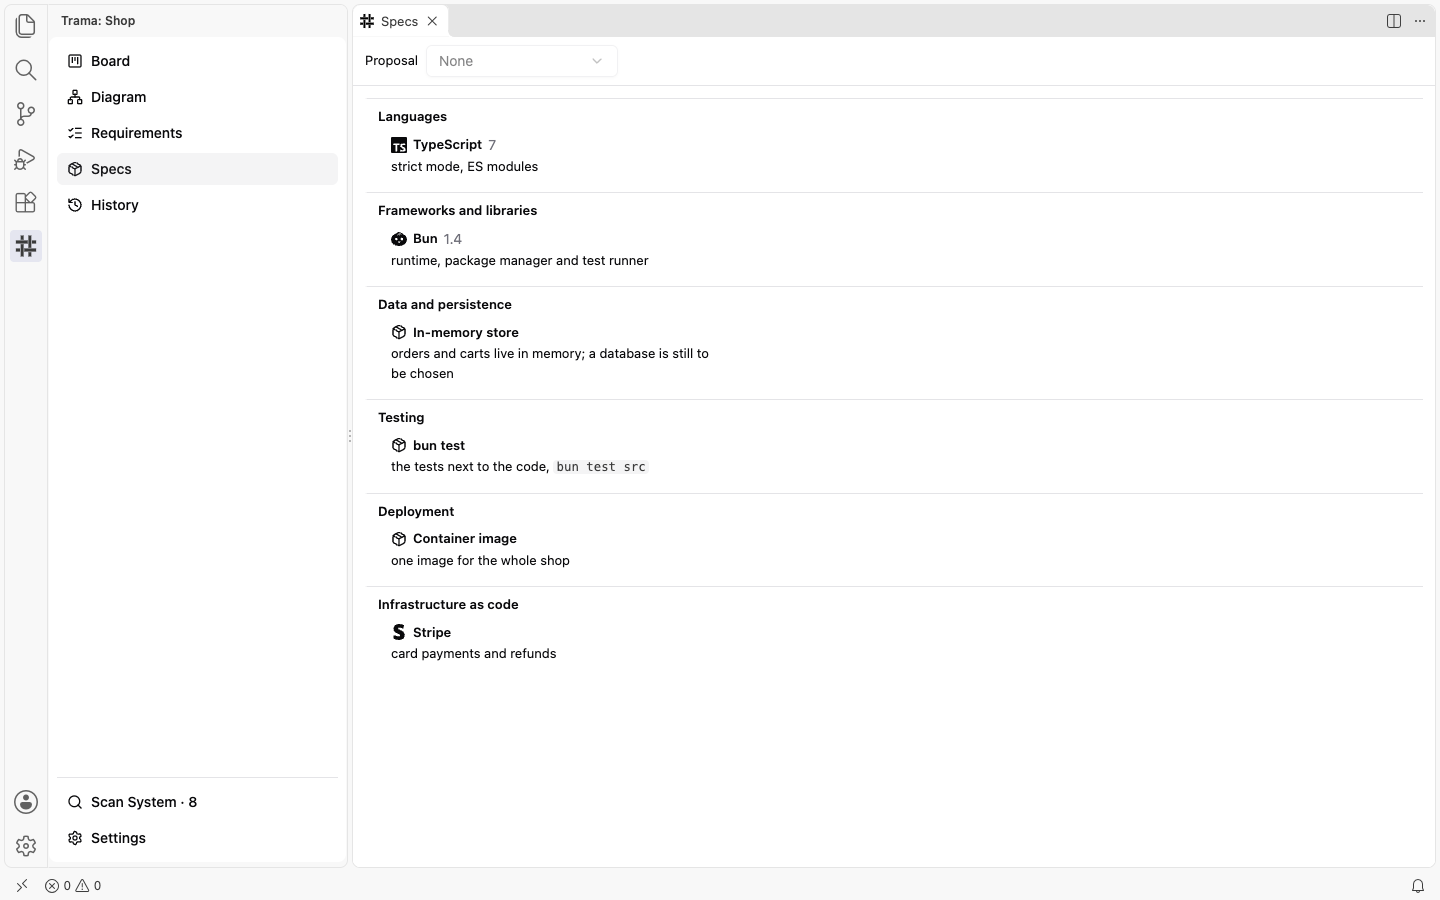This screenshot has height=900, width=1440.
Task: Click the In-memory store title
Action: click(466, 332)
